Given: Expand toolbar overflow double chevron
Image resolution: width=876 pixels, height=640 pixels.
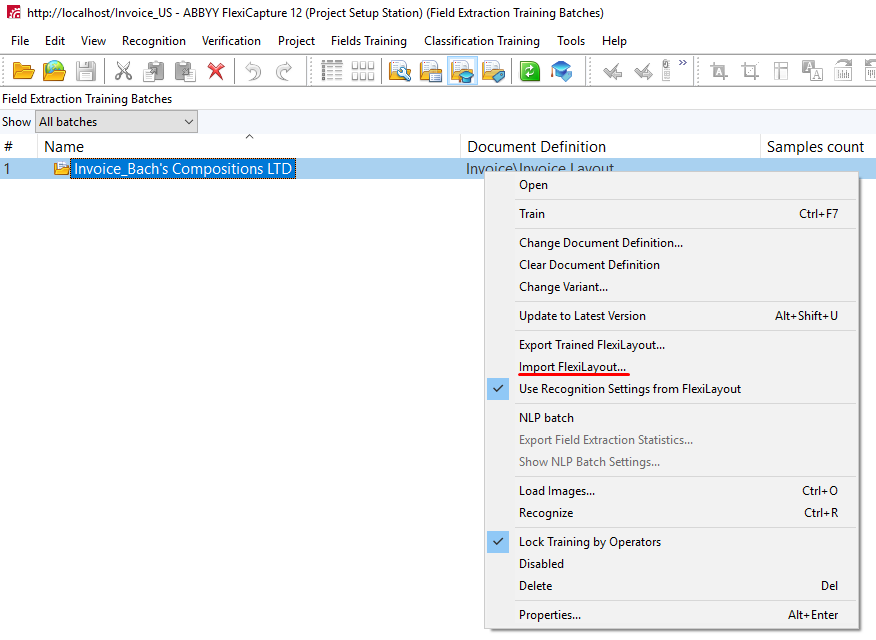Looking at the screenshot, I should [x=683, y=63].
